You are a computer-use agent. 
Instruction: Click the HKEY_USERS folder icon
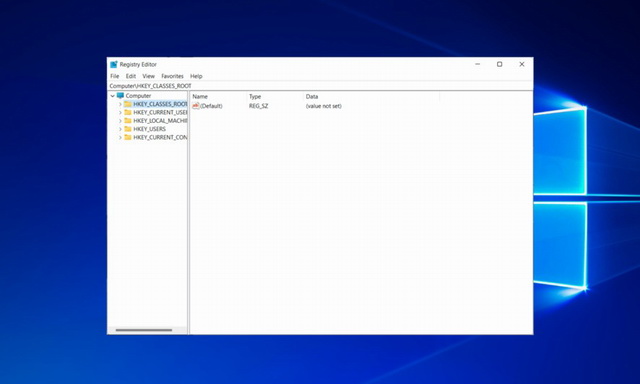tap(128, 129)
